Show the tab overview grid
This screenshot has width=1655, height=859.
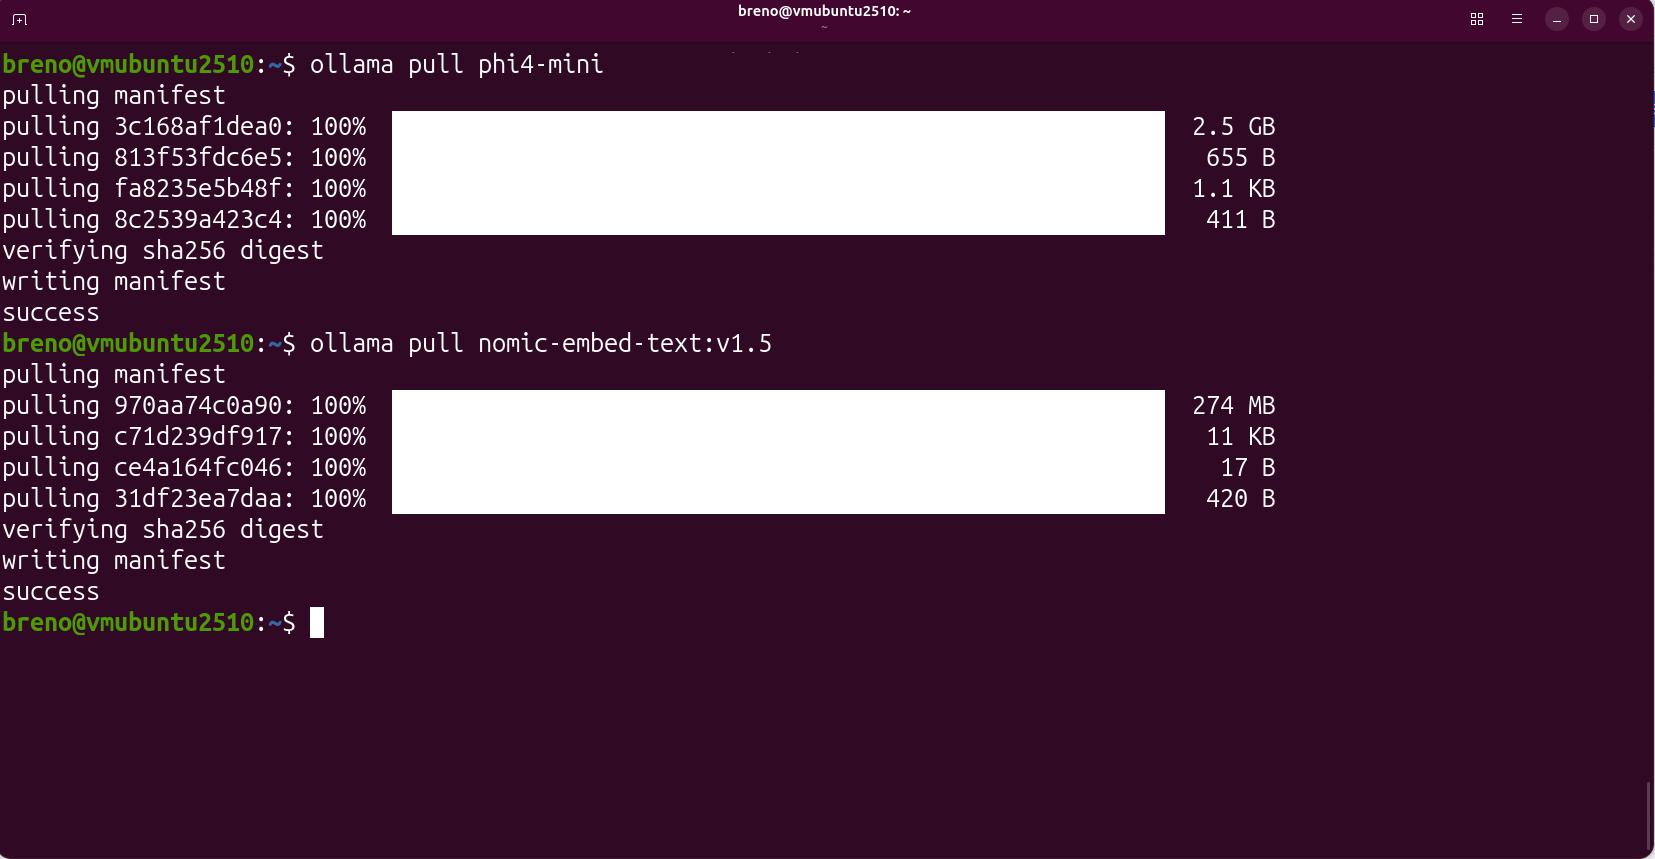(x=1477, y=19)
